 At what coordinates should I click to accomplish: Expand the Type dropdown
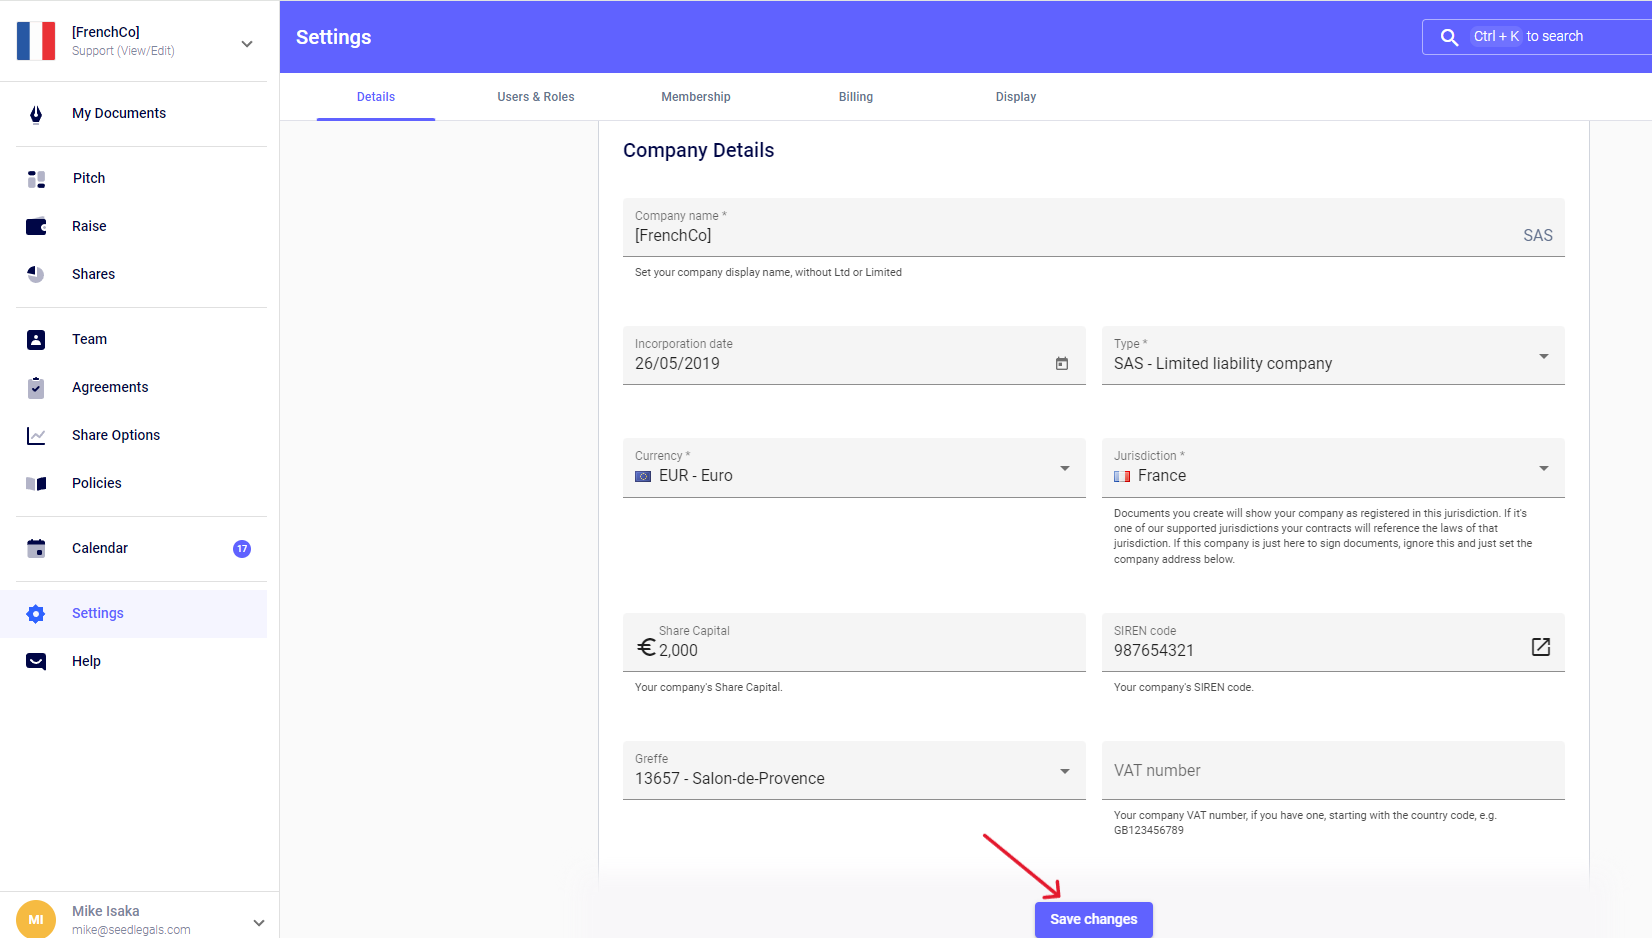(1543, 357)
